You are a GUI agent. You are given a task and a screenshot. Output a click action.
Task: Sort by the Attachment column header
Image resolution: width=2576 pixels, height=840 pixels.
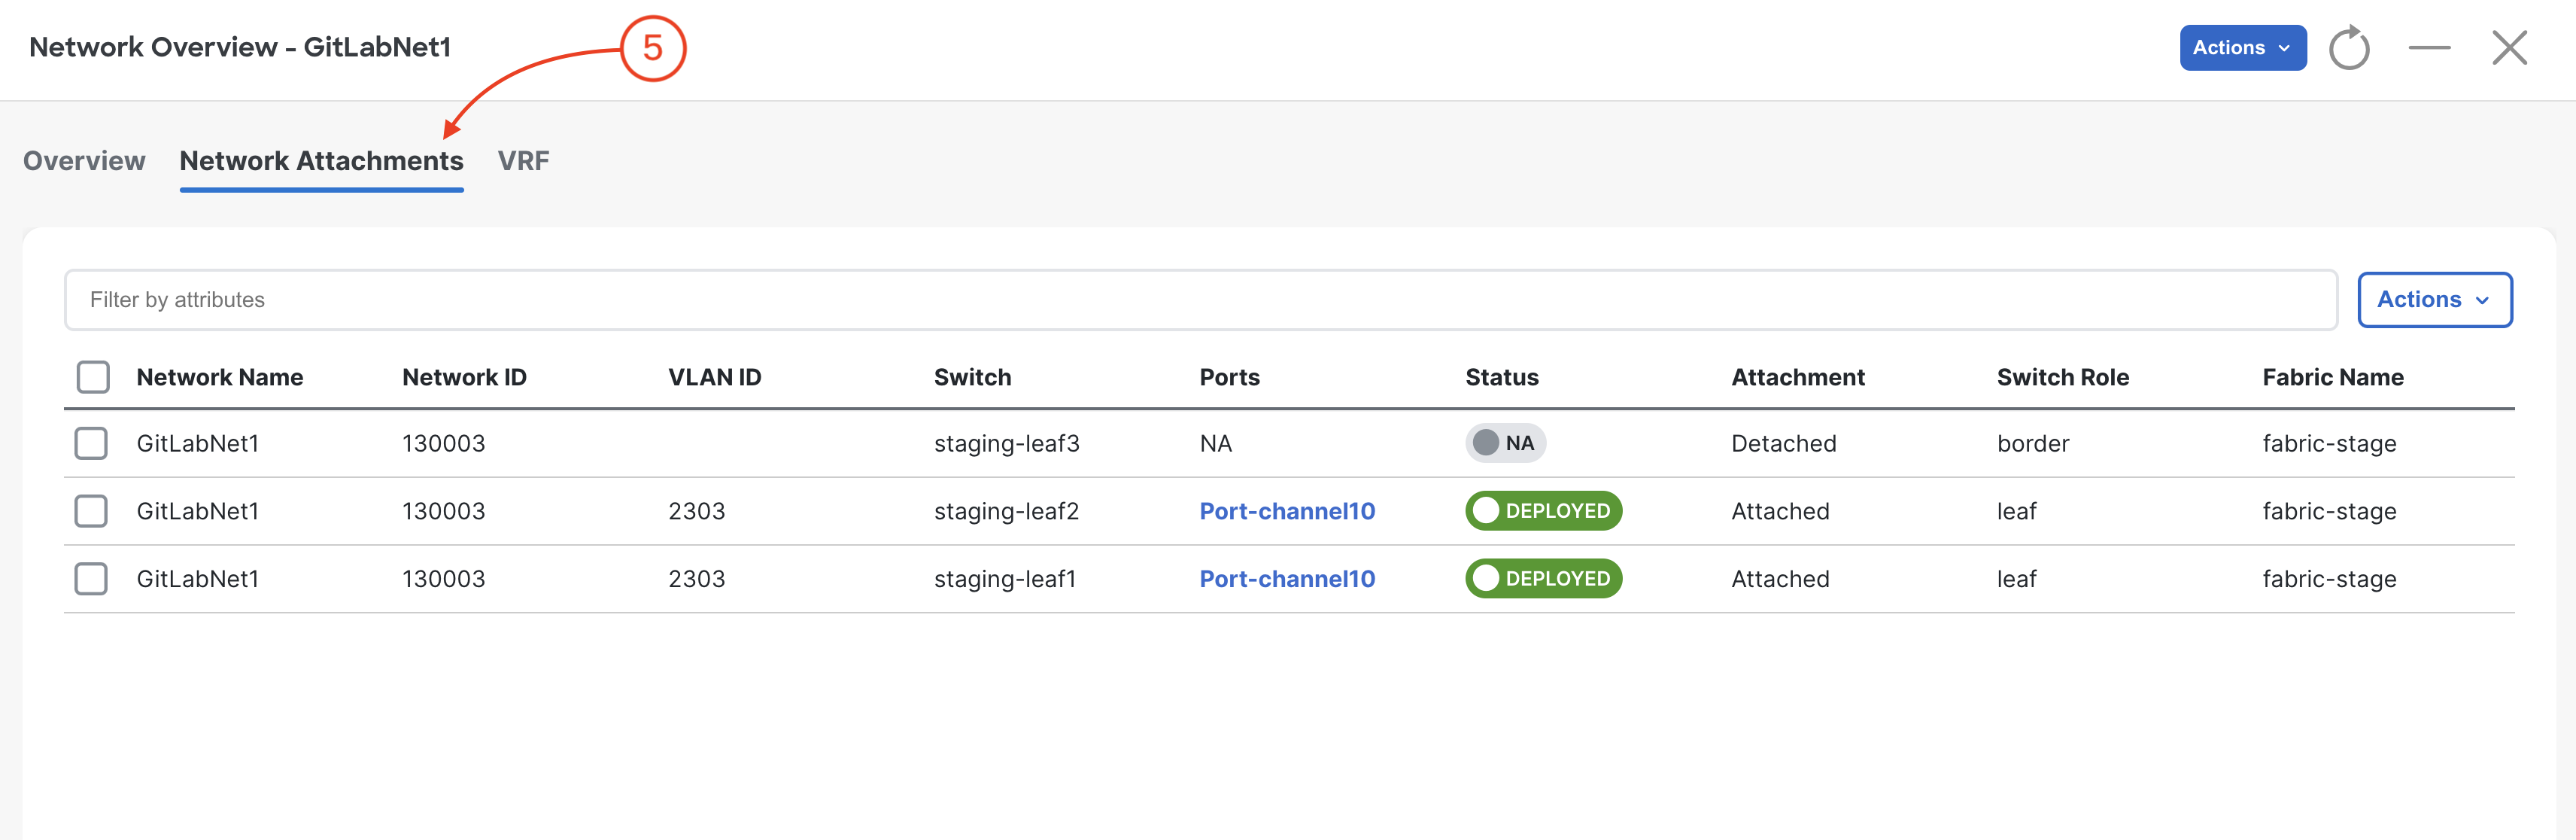tap(1797, 377)
